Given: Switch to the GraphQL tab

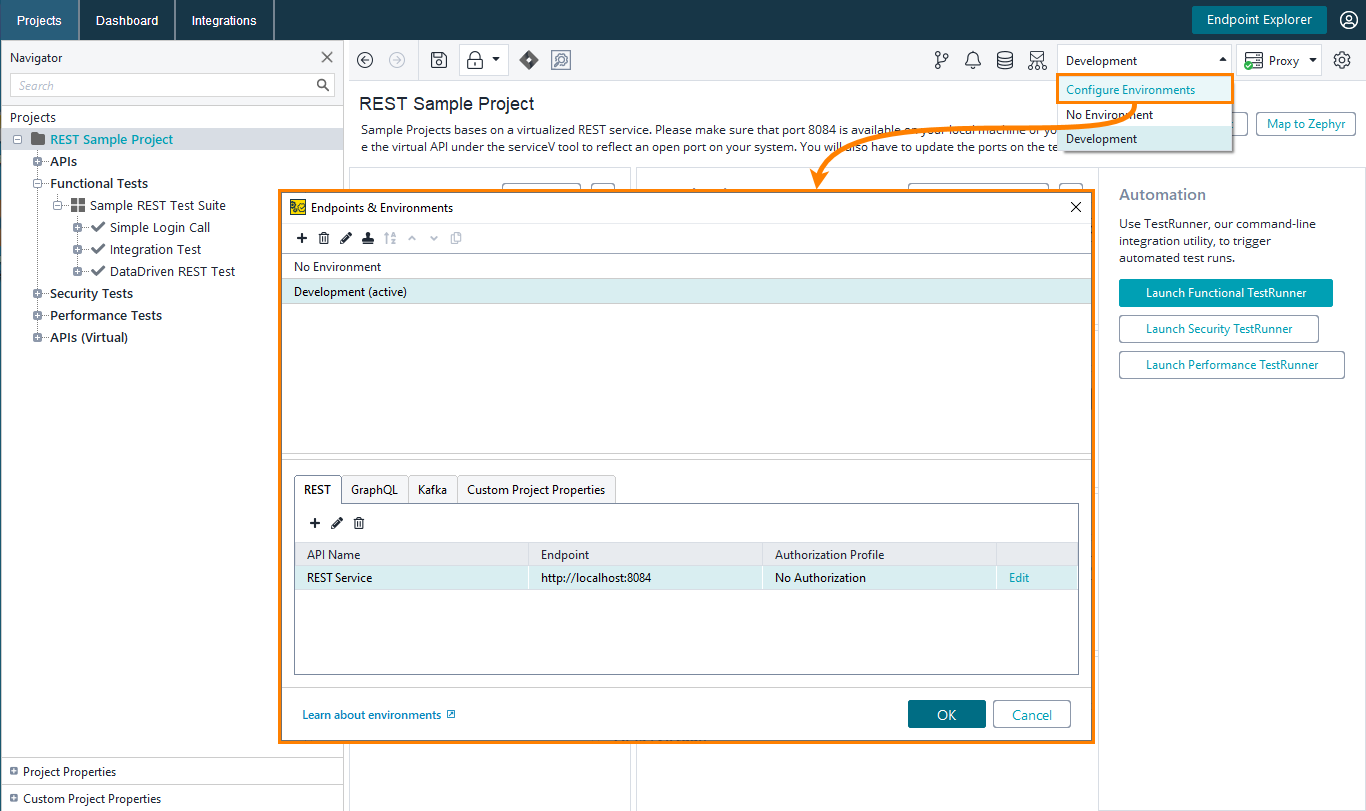Looking at the screenshot, I should pyautogui.click(x=374, y=489).
